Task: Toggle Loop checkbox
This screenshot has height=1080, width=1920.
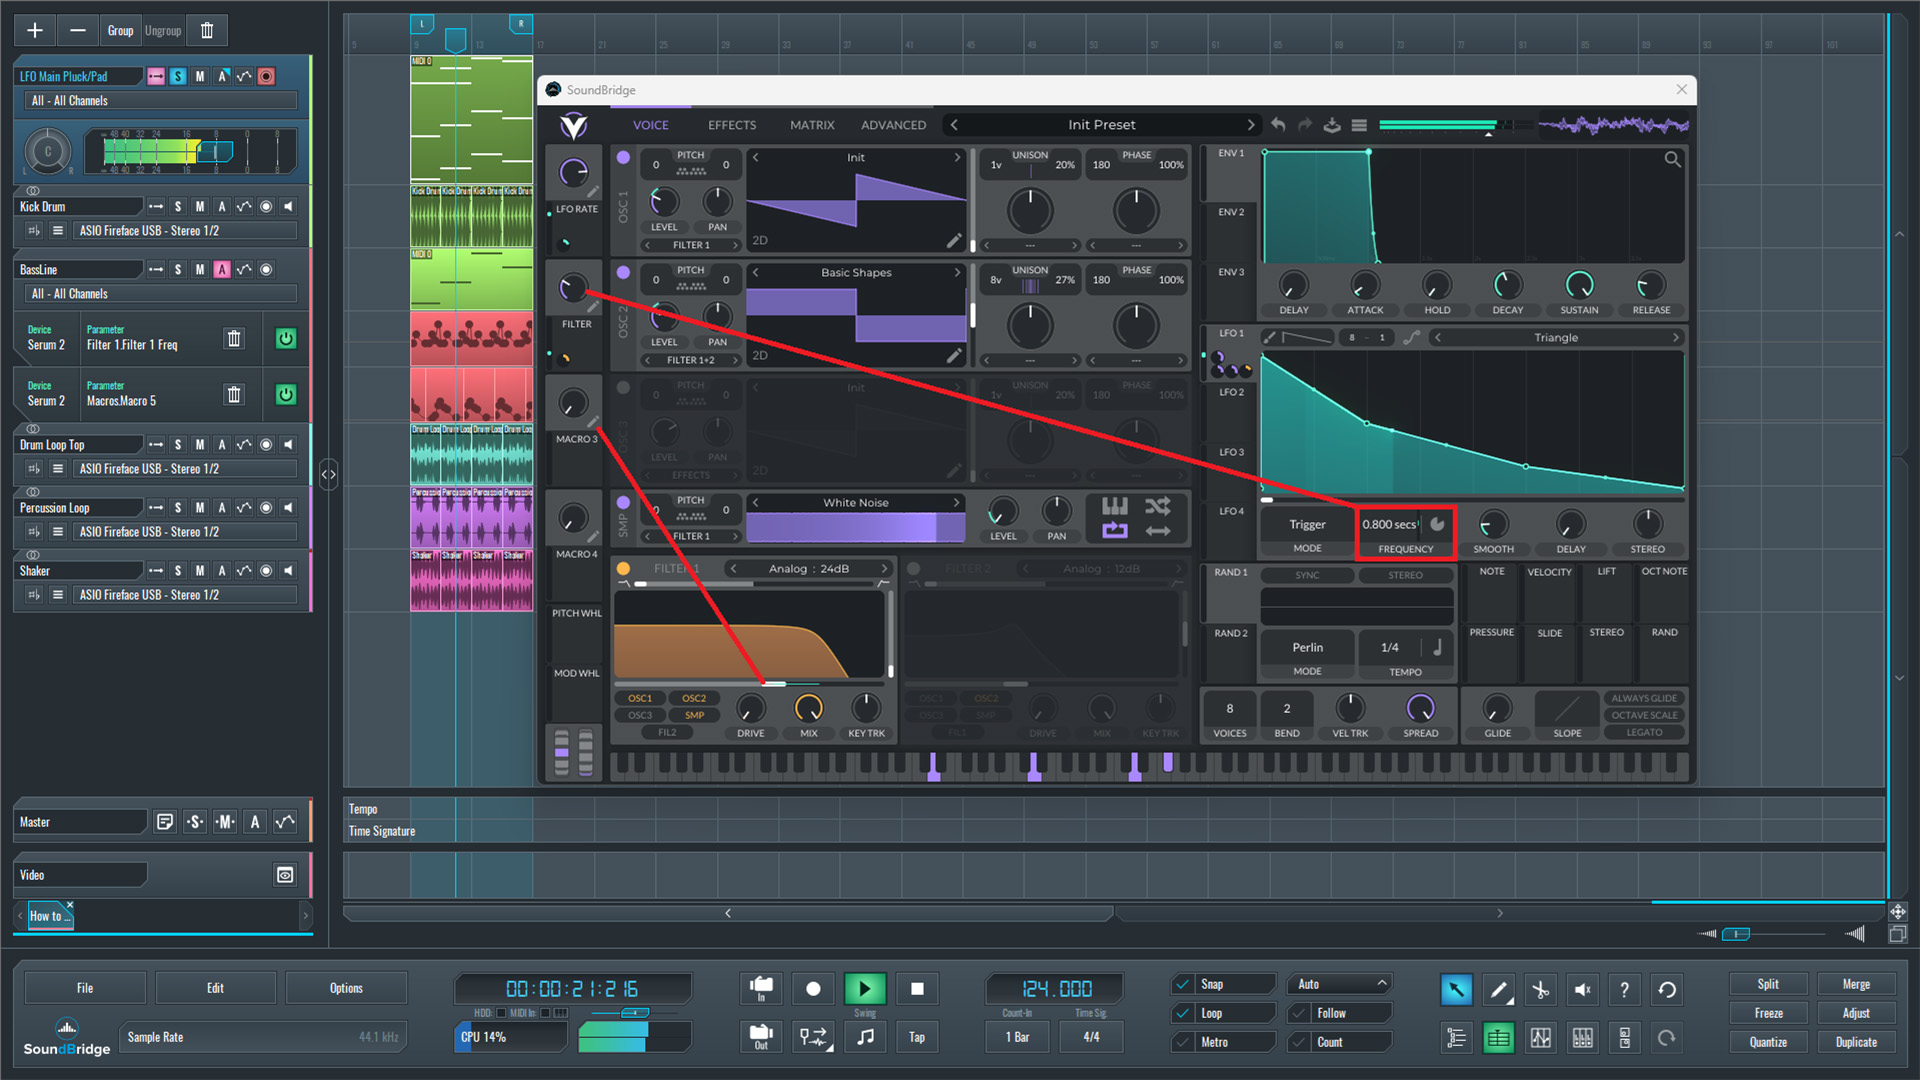Action: 1183,1013
